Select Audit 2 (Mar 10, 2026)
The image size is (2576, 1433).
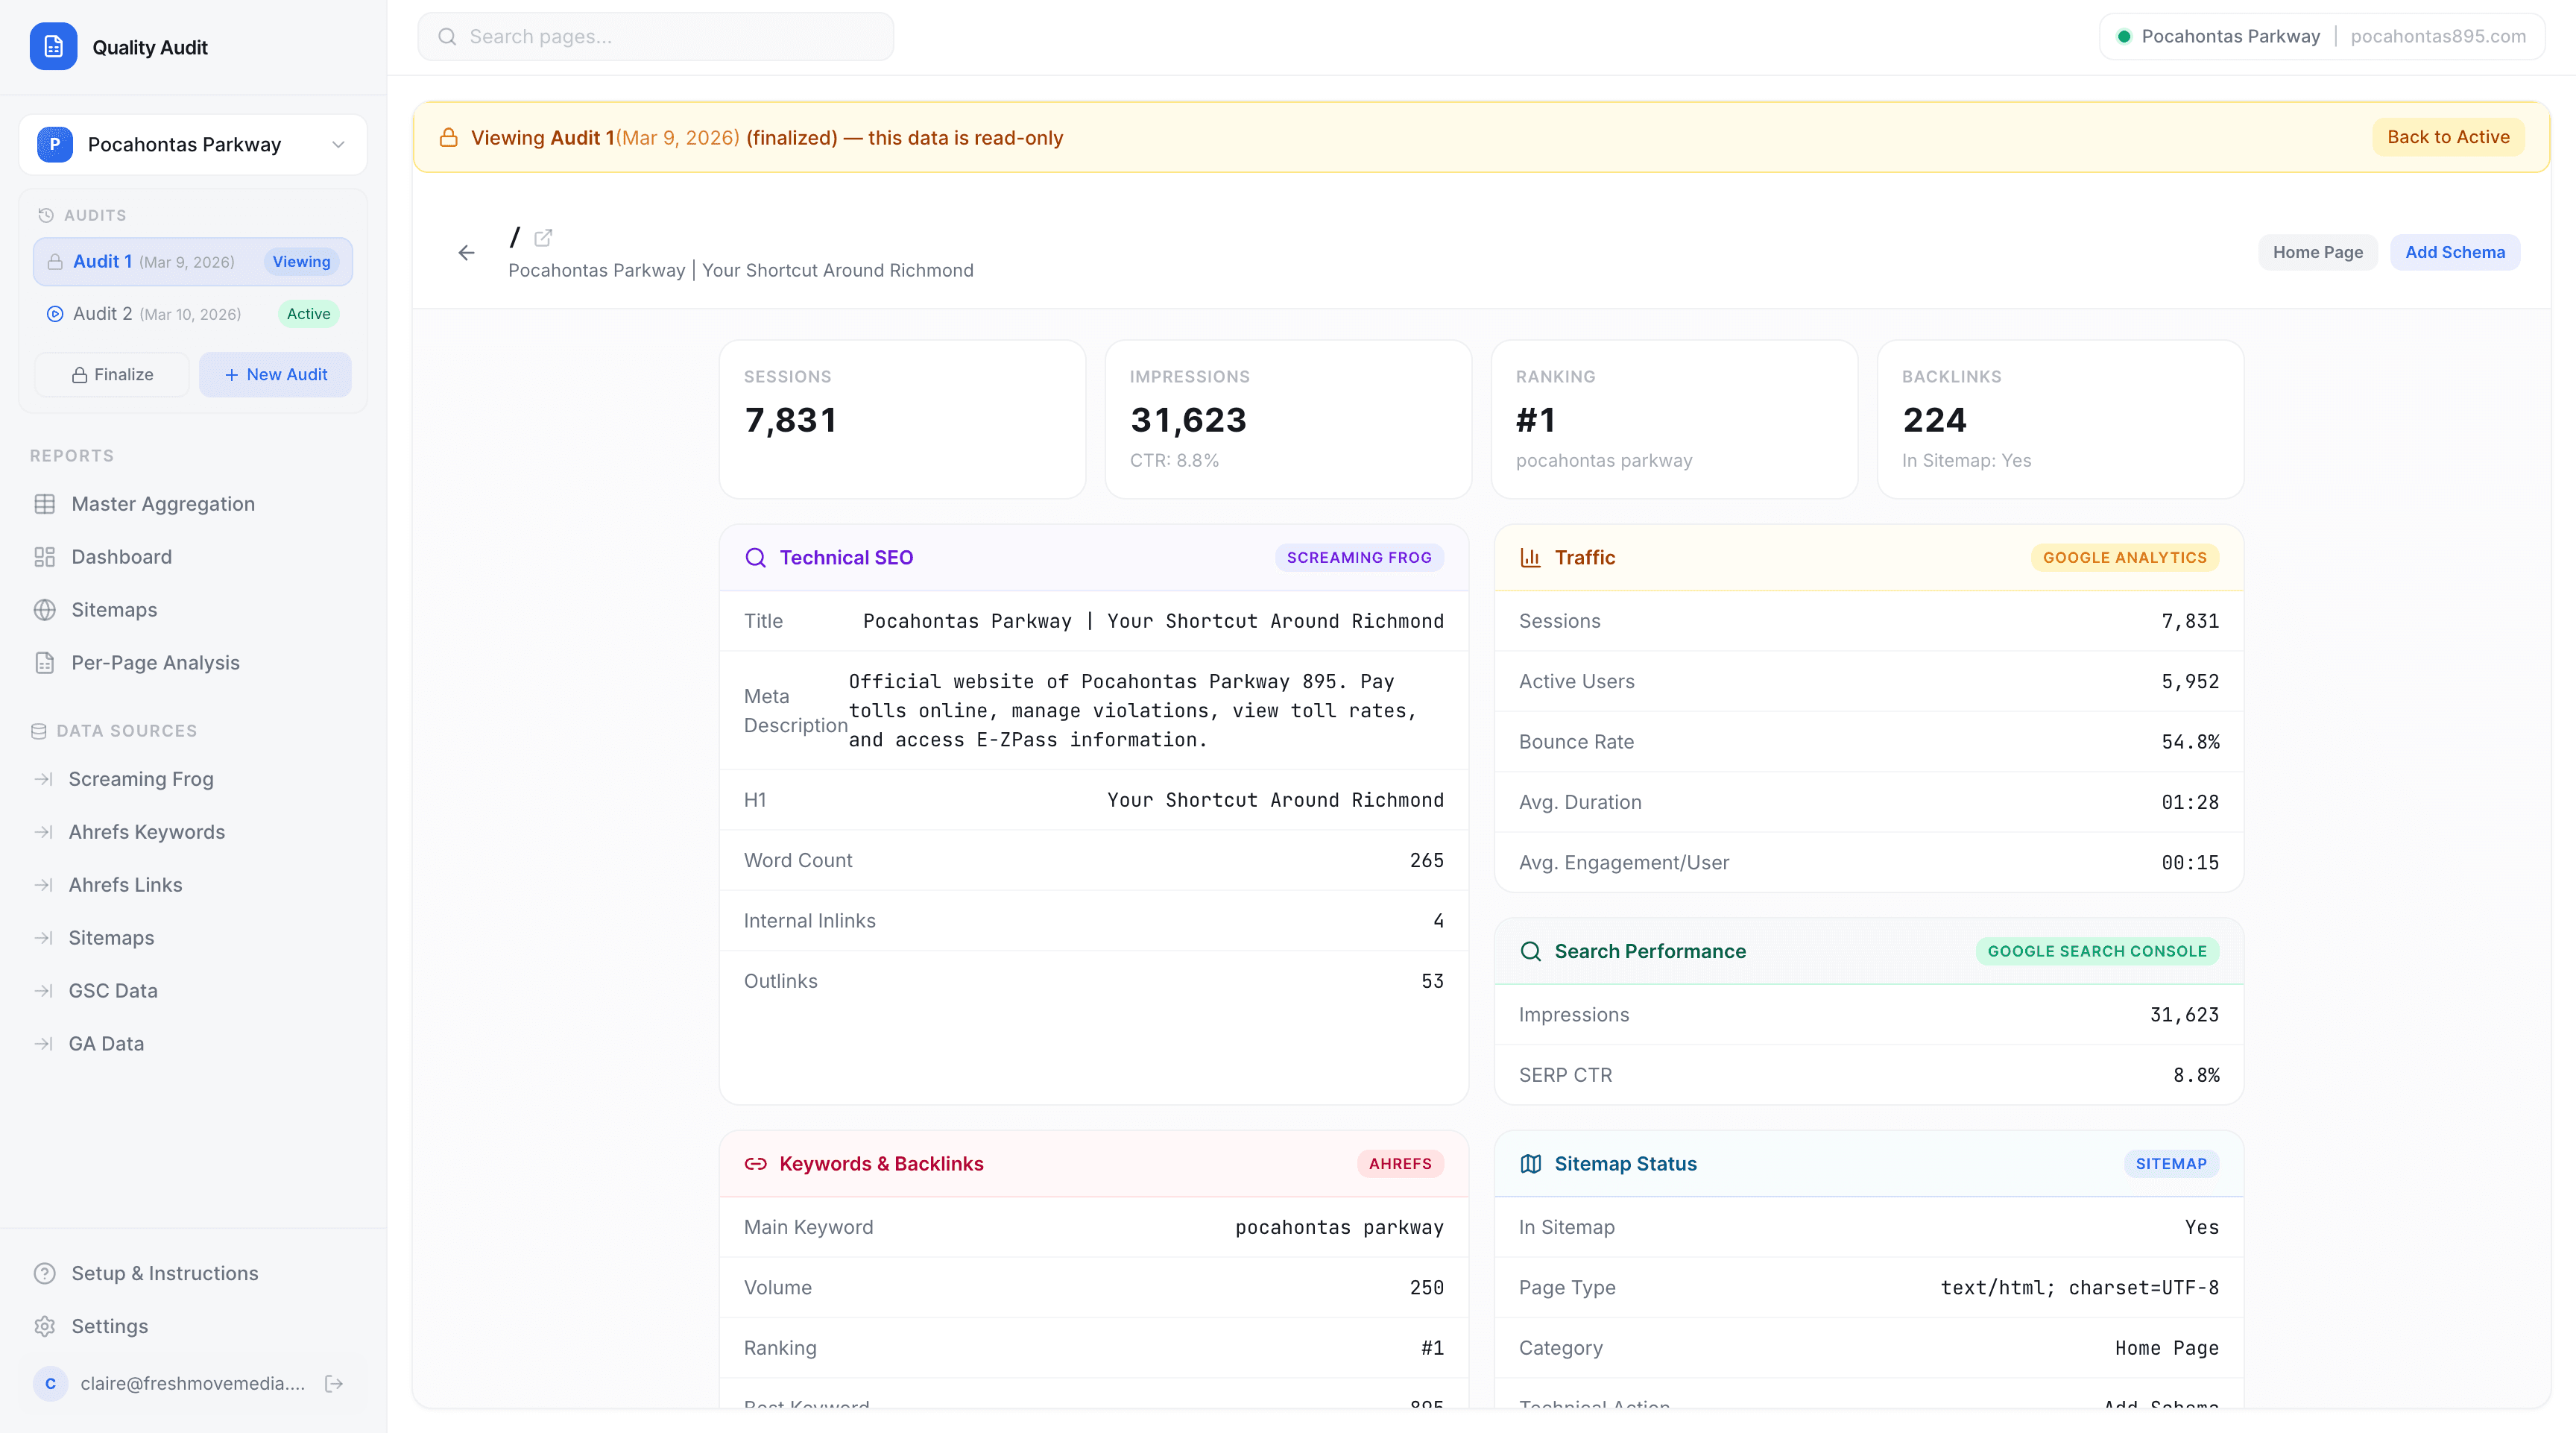pyautogui.click(x=193, y=313)
